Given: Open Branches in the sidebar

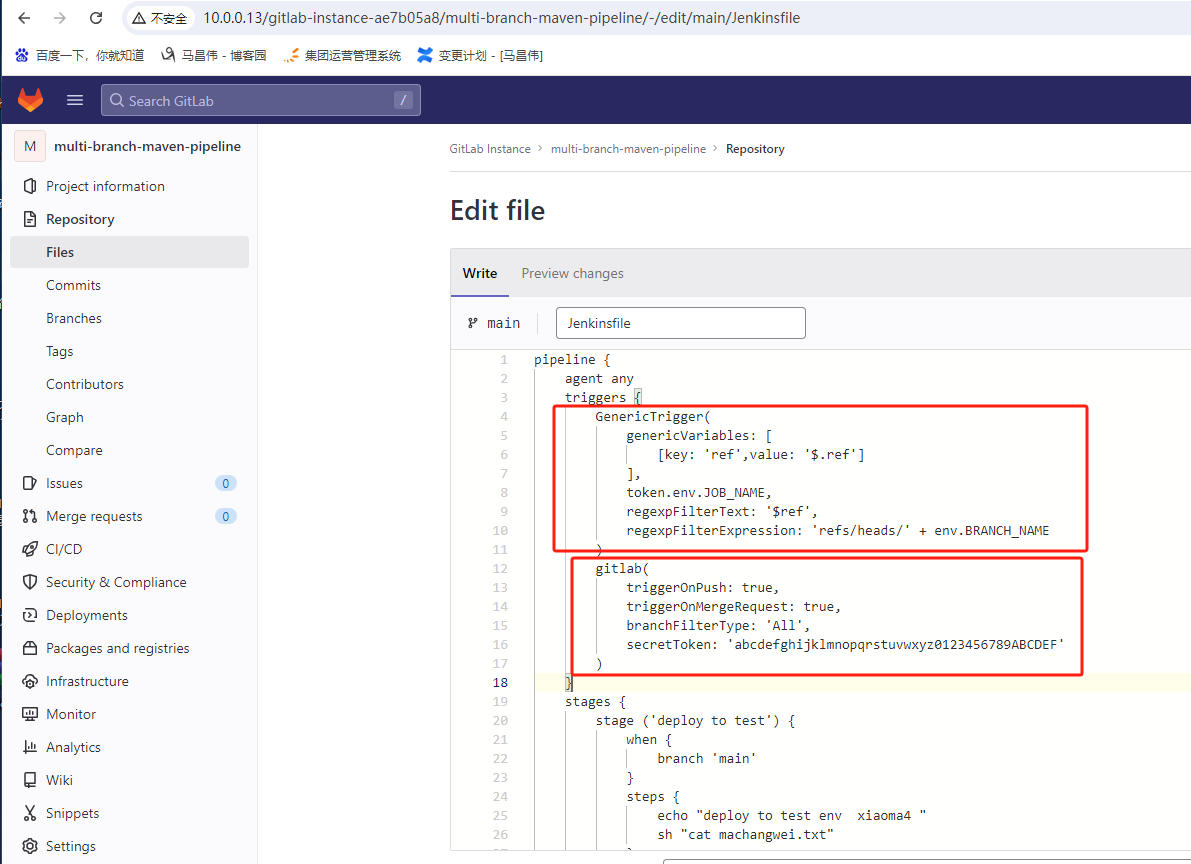Looking at the screenshot, I should 74,318.
